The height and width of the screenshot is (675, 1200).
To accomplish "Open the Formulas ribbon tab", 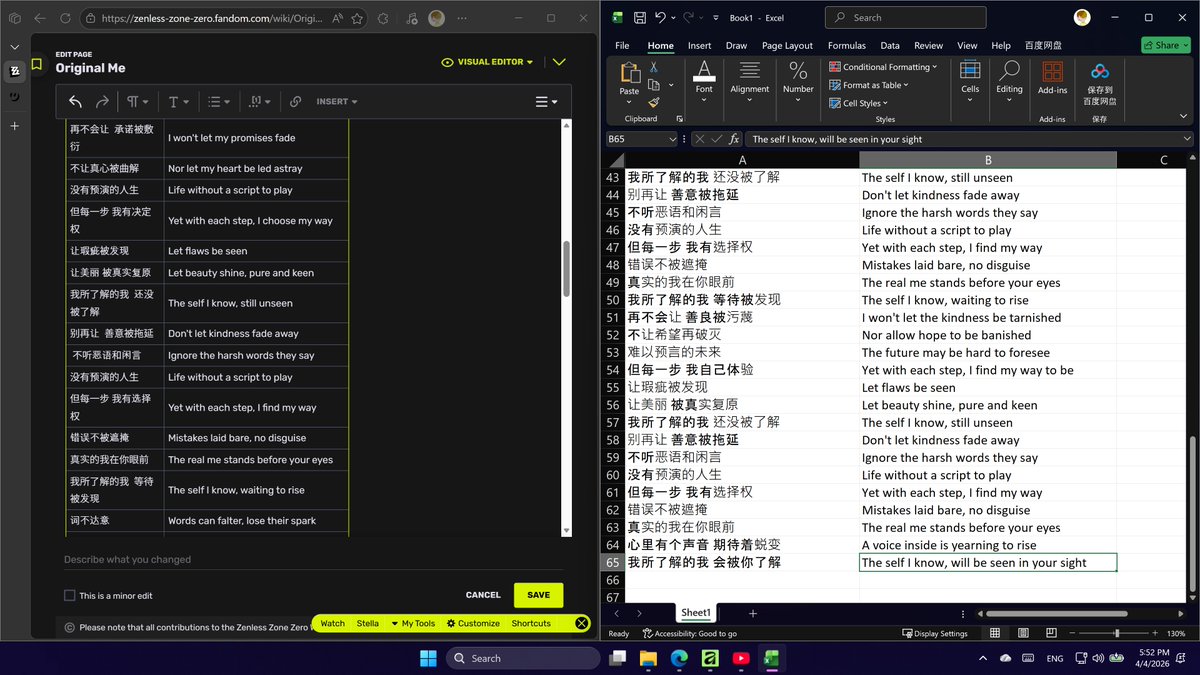I will [846, 45].
